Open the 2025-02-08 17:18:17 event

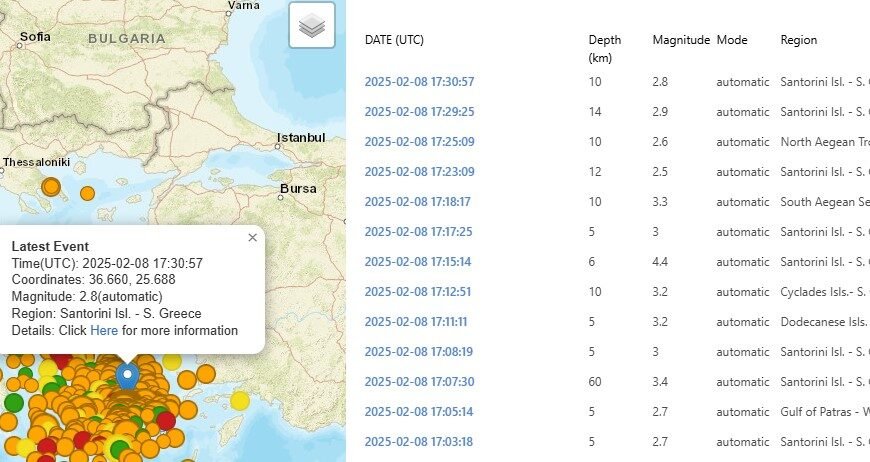tap(419, 202)
